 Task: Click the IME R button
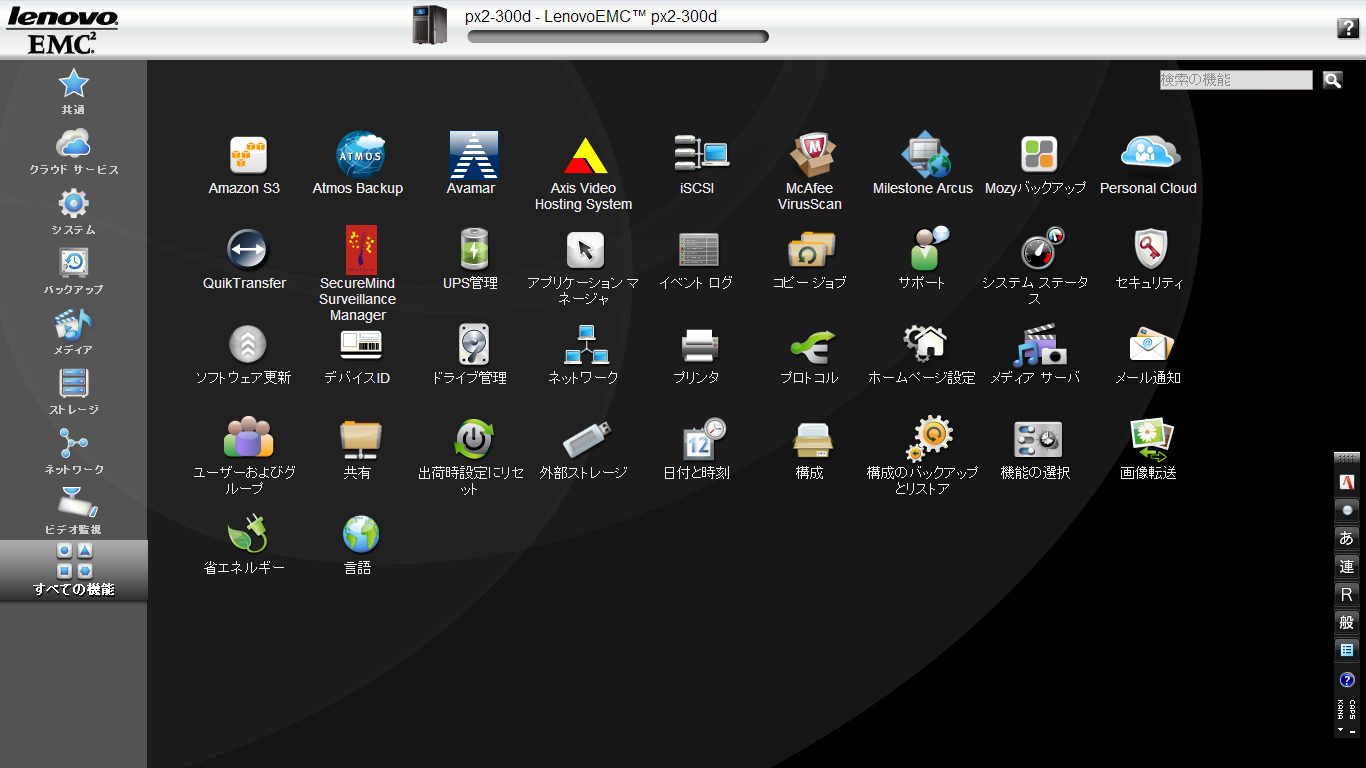1346,594
